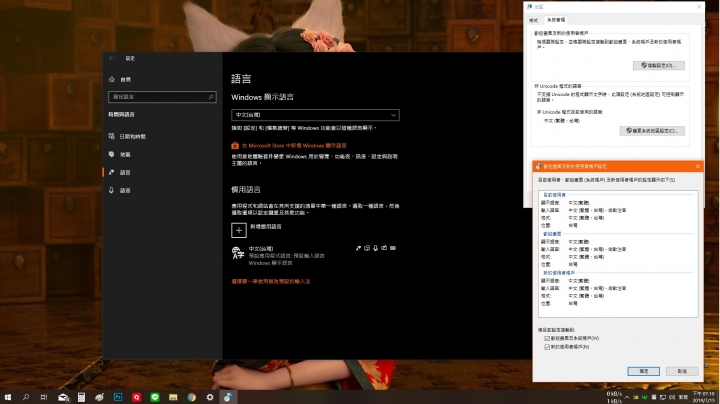This screenshot has height=404, width=720.
Task: Click 變更系統地區設定(C)... button in Region dialog
Action: [652, 131]
